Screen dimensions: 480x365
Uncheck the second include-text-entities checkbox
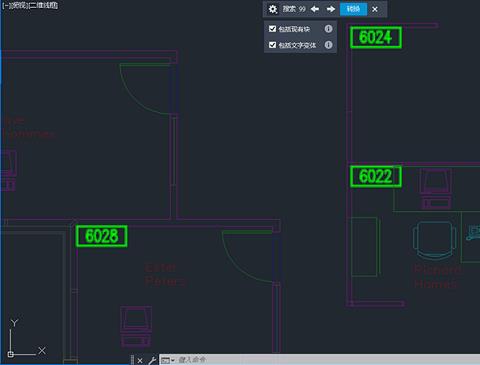pyautogui.click(x=272, y=45)
